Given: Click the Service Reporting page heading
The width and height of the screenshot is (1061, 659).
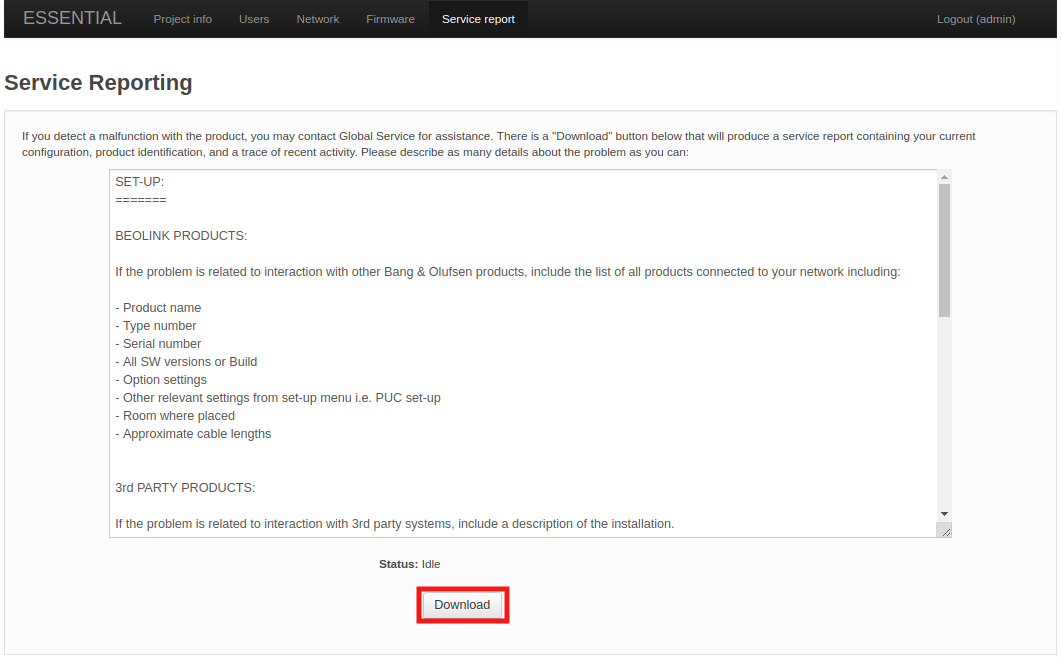Looking at the screenshot, I should tap(98, 82).
